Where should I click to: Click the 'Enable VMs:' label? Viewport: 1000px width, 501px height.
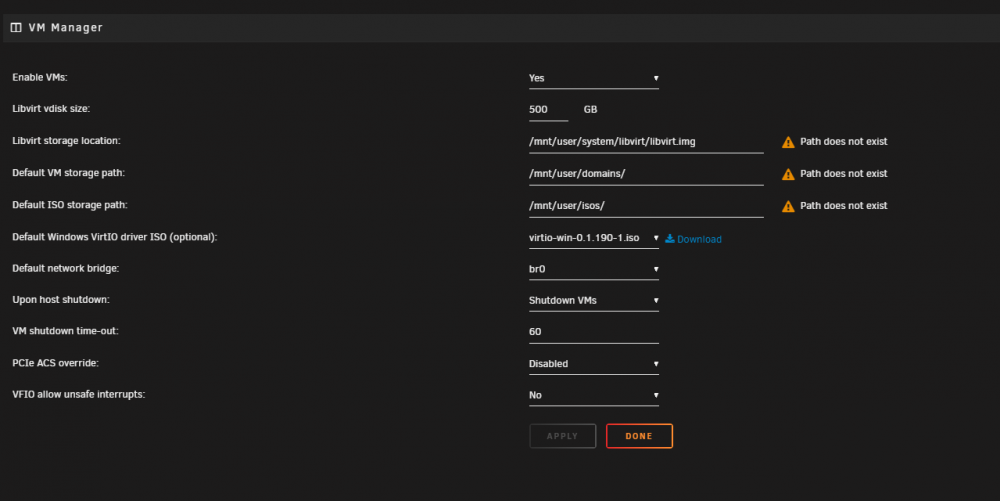click(40, 77)
